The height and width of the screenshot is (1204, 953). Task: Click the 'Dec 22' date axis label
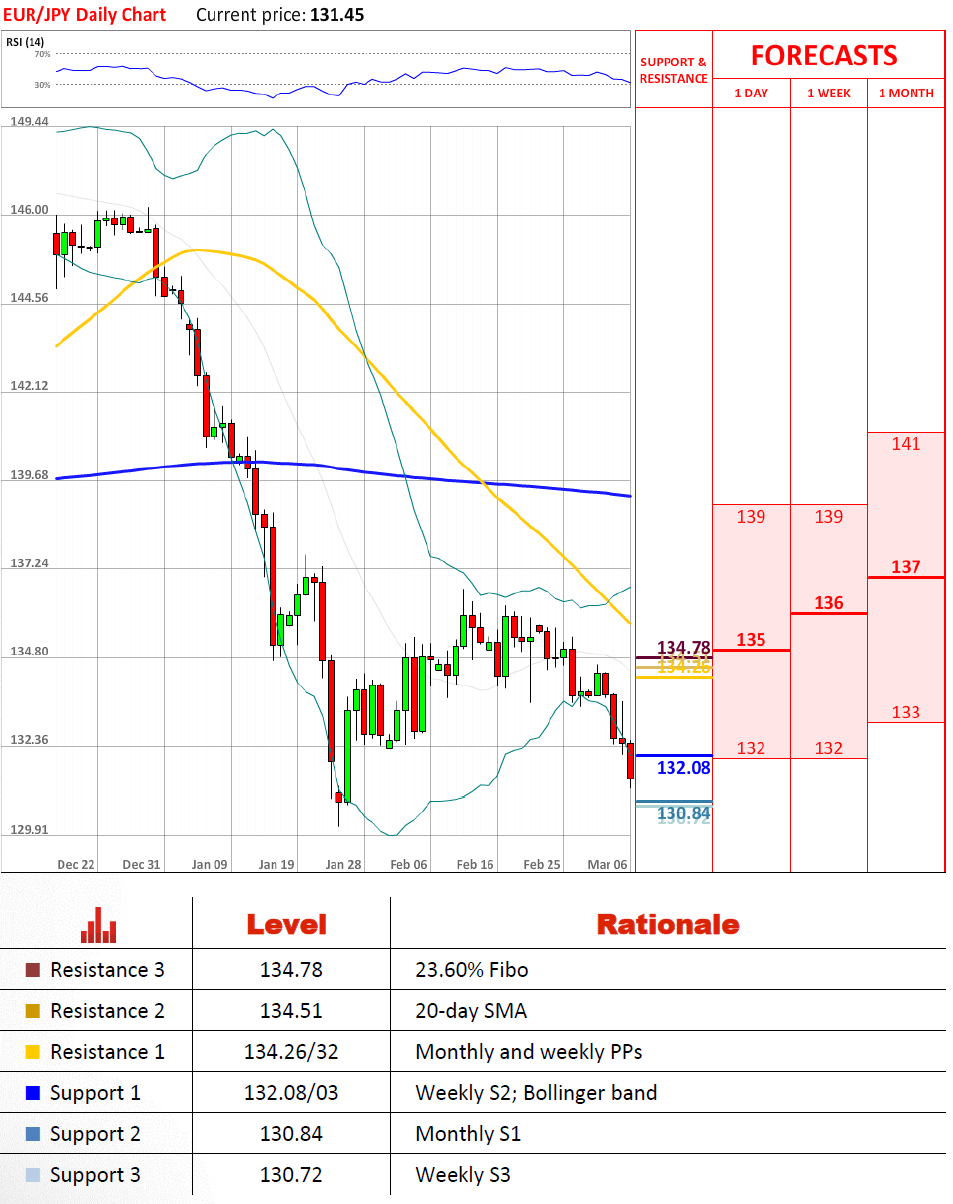(x=76, y=865)
